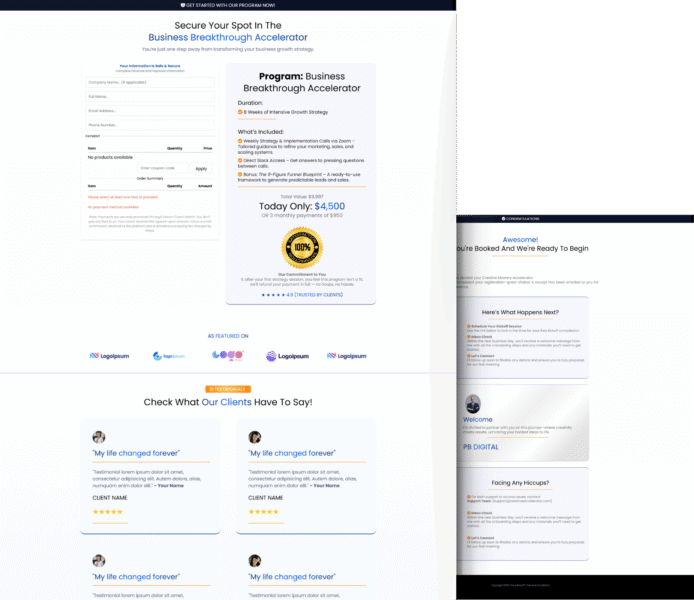Screen dimensions: 694x600
Task: Click the "Today Only: $4,500" price text
Action: [302, 206]
